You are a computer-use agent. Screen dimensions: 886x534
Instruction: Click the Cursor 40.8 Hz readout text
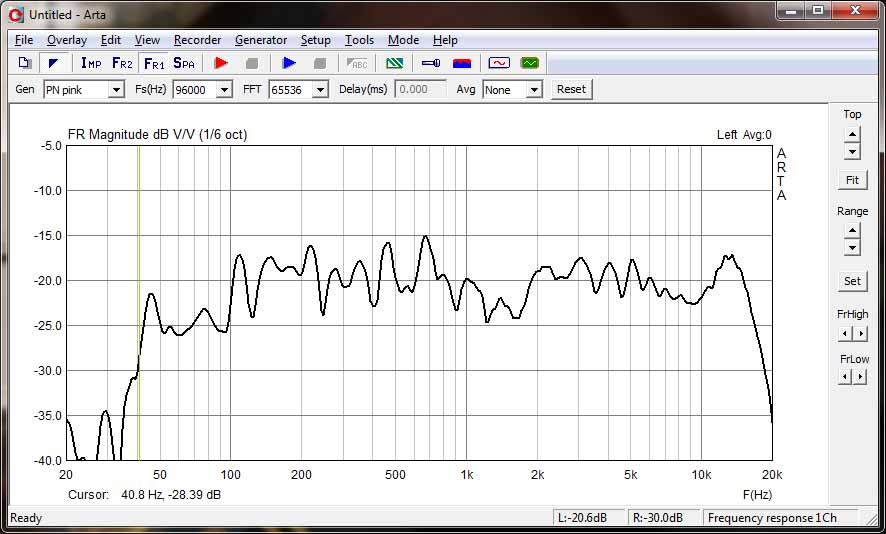(x=145, y=495)
